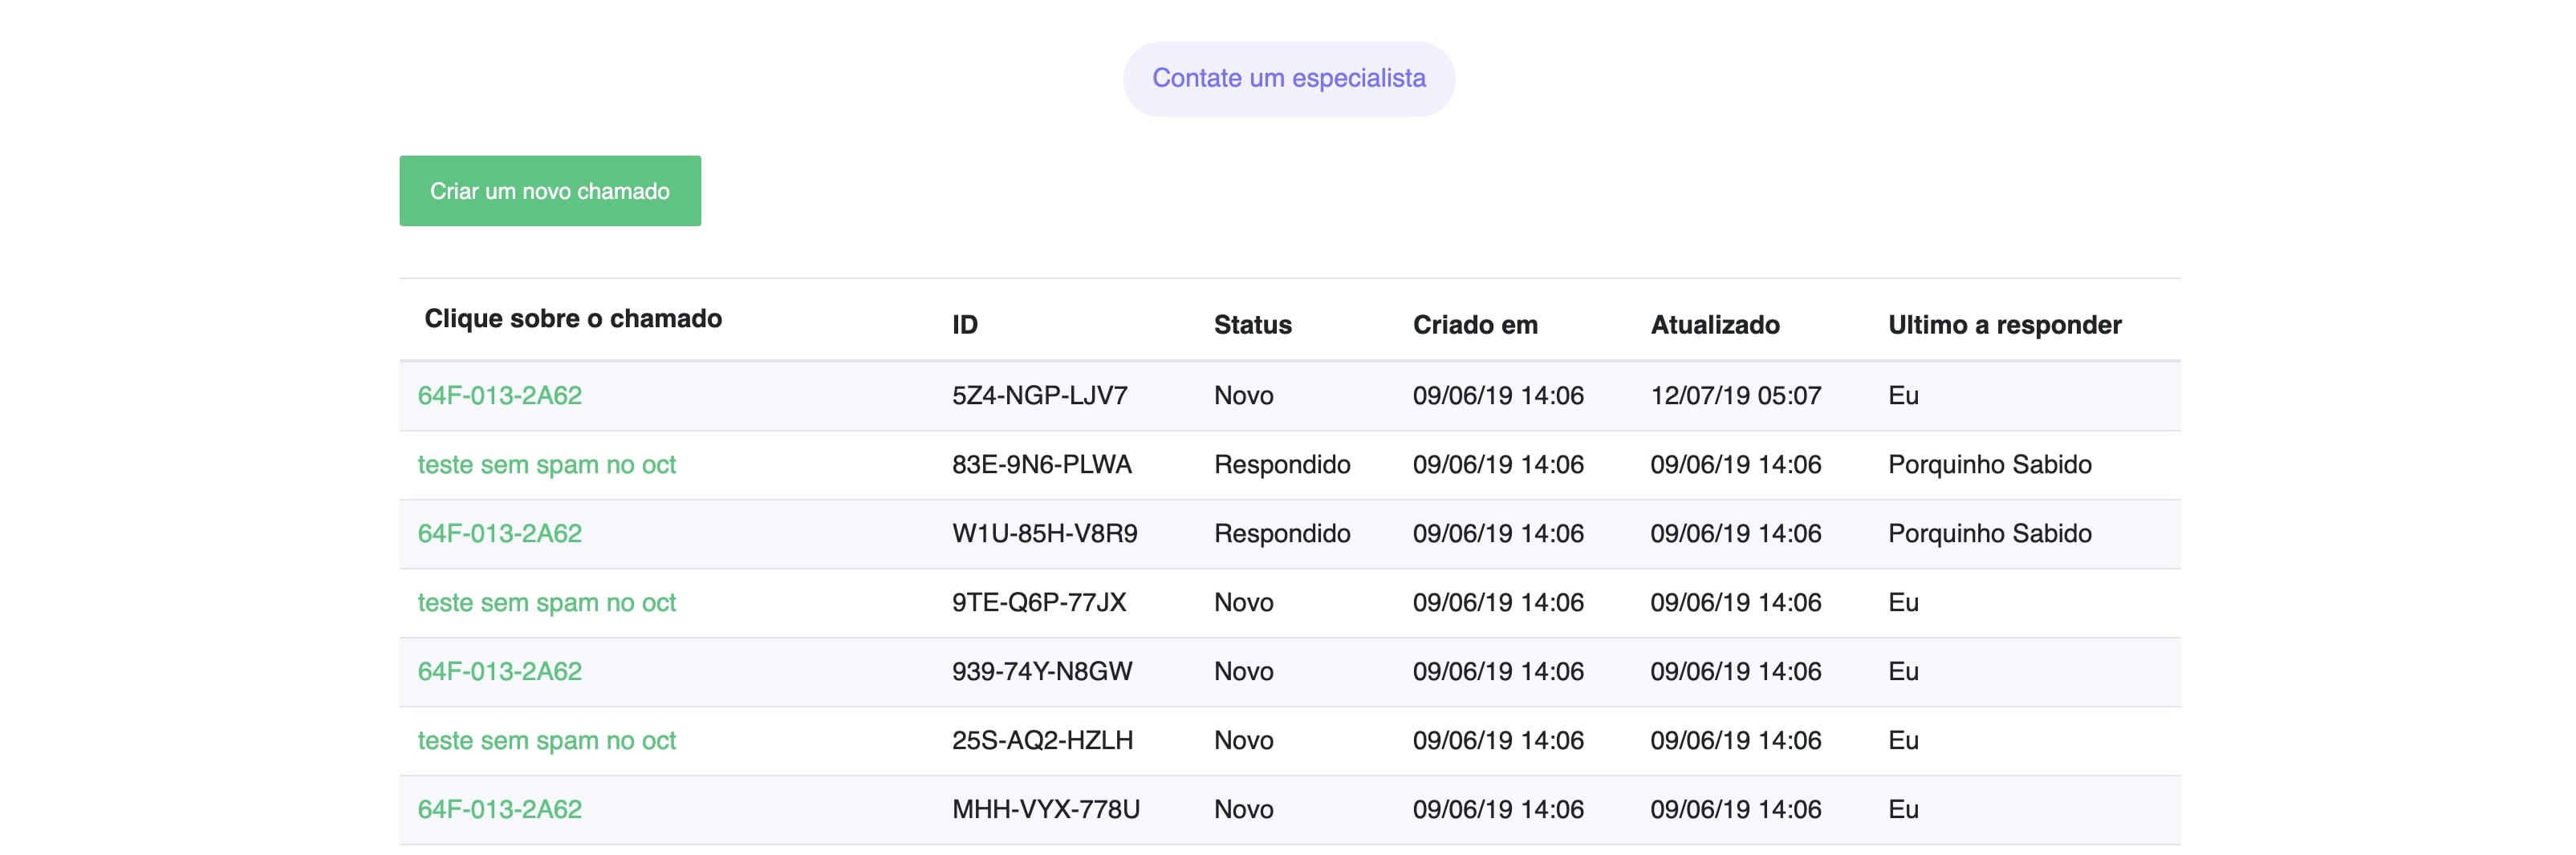Image resolution: width=2576 pixels, height=855 pixels.
Task: Click the Ultimo a responder column header
Action: click(x=2004, y=325)
